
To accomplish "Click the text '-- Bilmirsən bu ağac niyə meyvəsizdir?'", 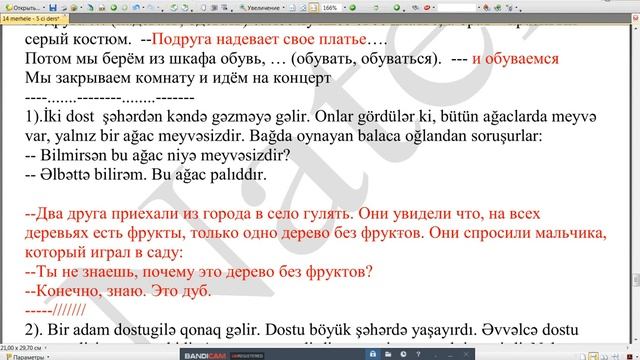I will [x=158, y=155].
